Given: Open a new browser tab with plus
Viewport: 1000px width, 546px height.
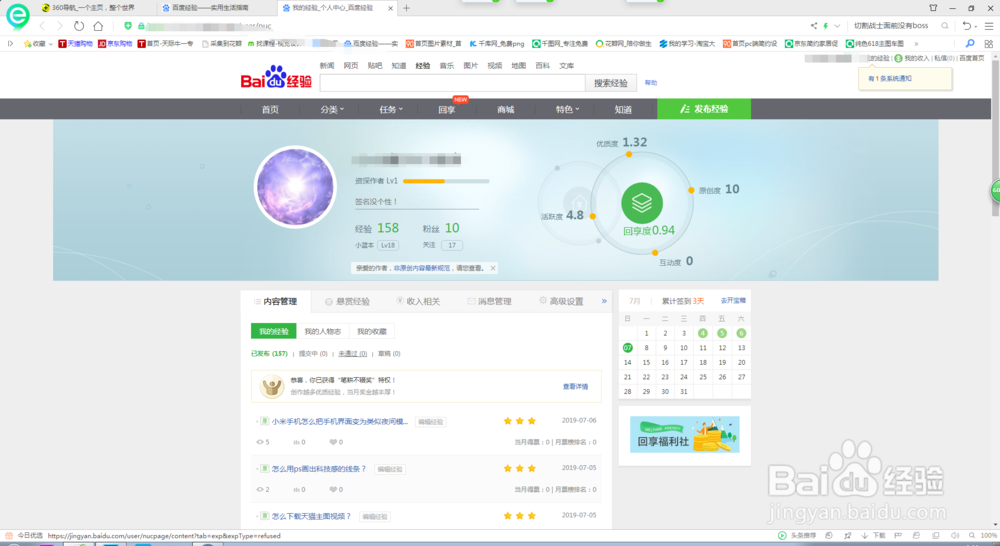Looking at the screenshot, I should [x=406, y=8].
